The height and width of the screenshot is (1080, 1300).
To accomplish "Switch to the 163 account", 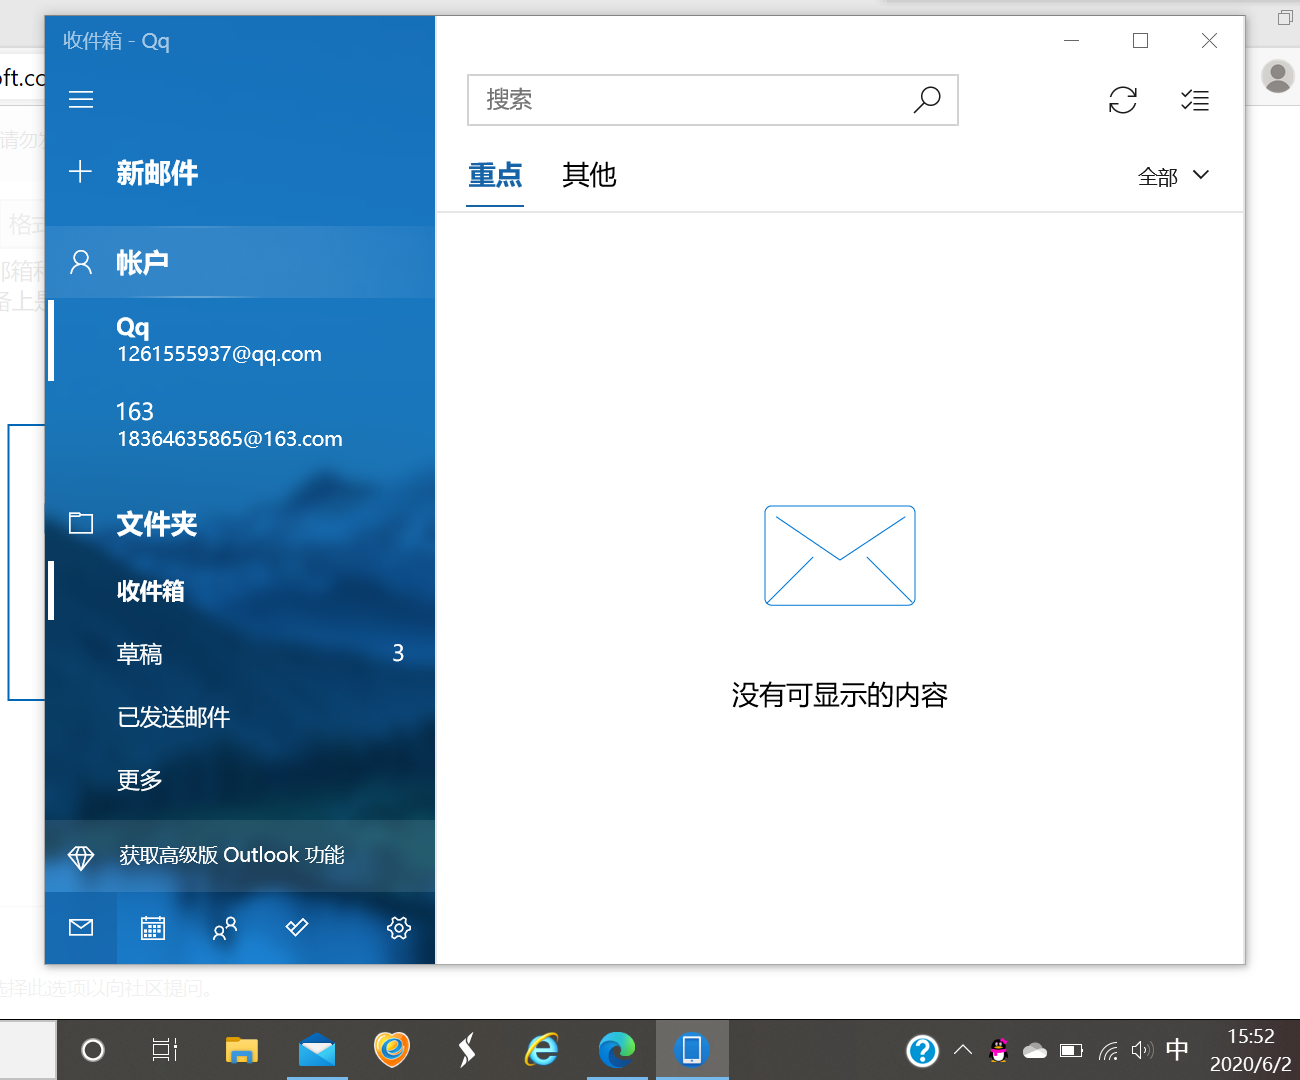I will point(240,425).
